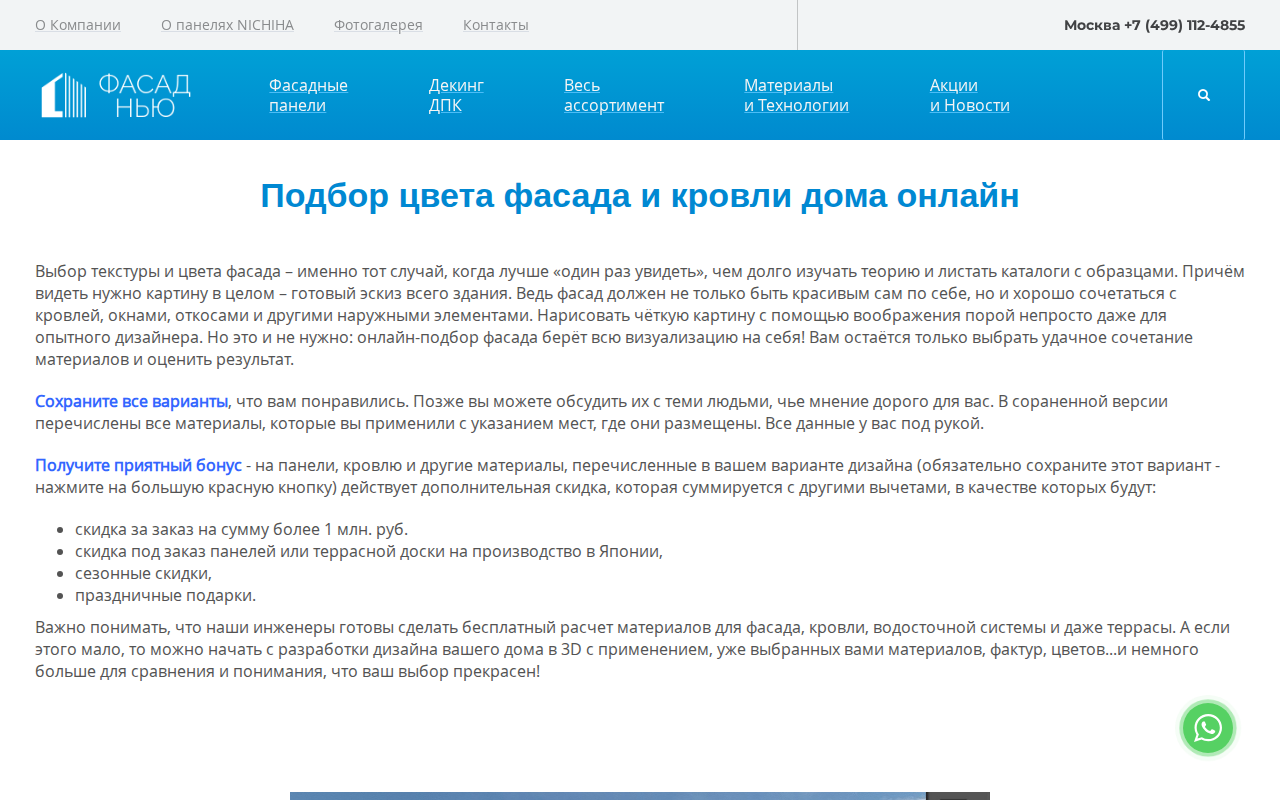
Task: Open the Контакты page
Action: [496, 25]
